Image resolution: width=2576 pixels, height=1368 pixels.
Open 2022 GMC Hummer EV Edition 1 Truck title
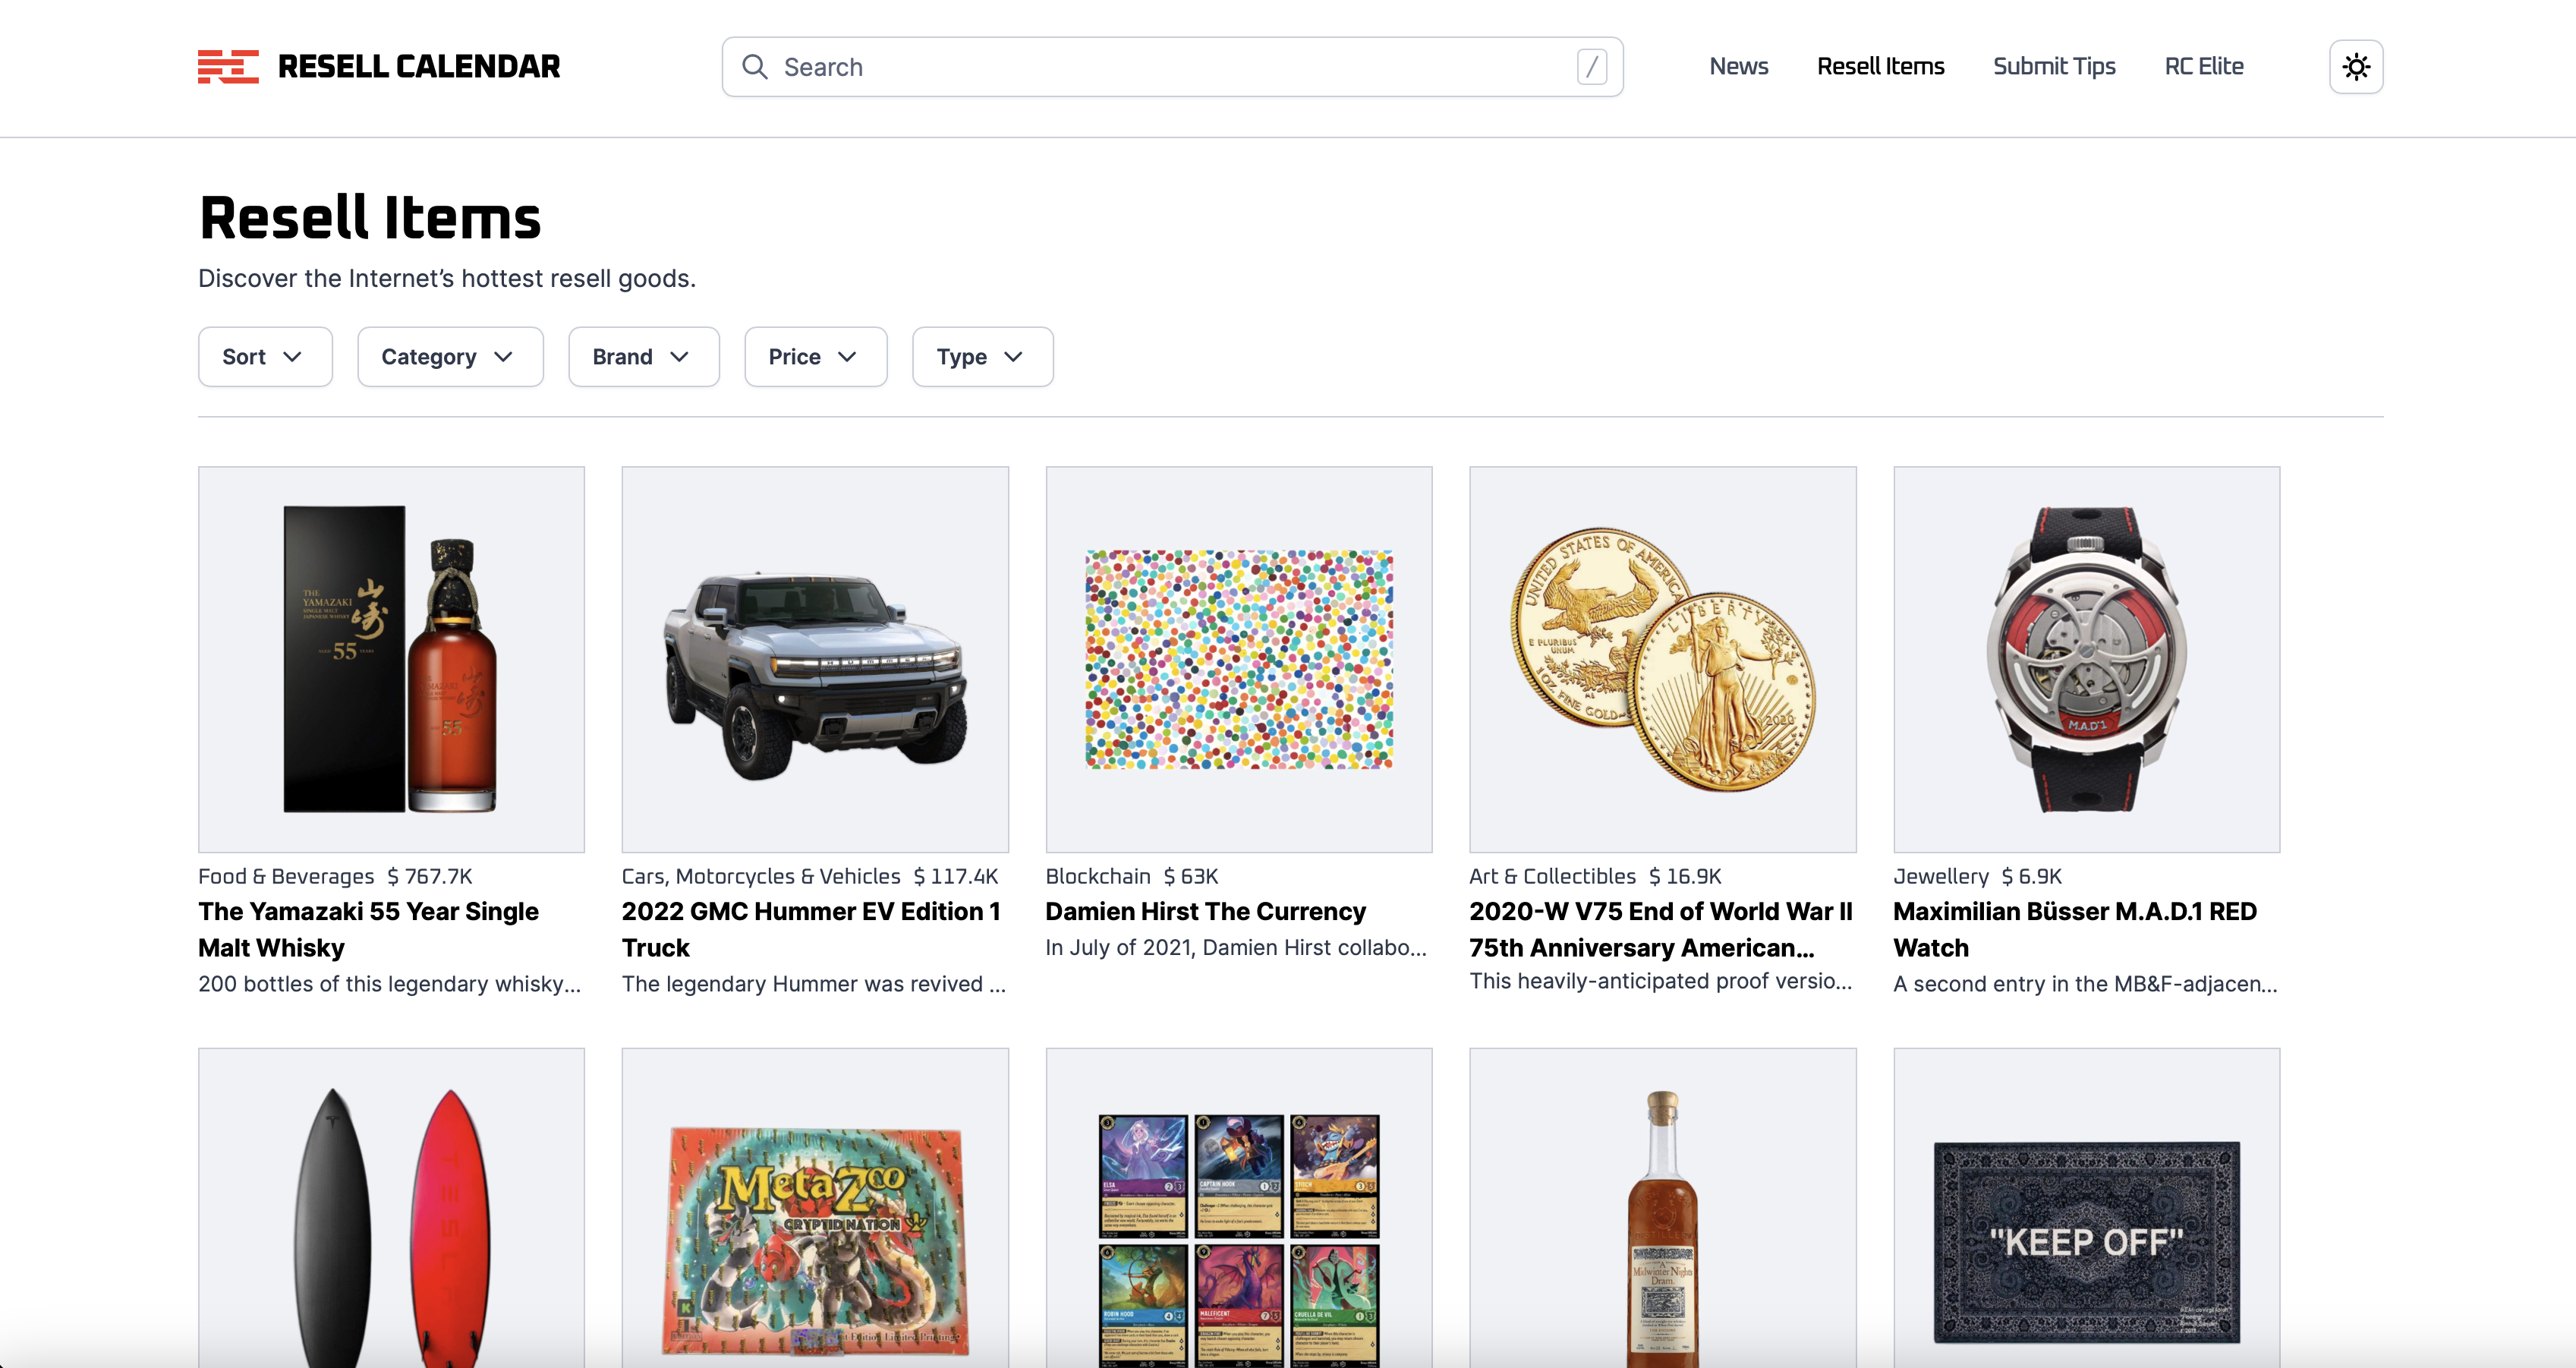[x=811, y=930]
